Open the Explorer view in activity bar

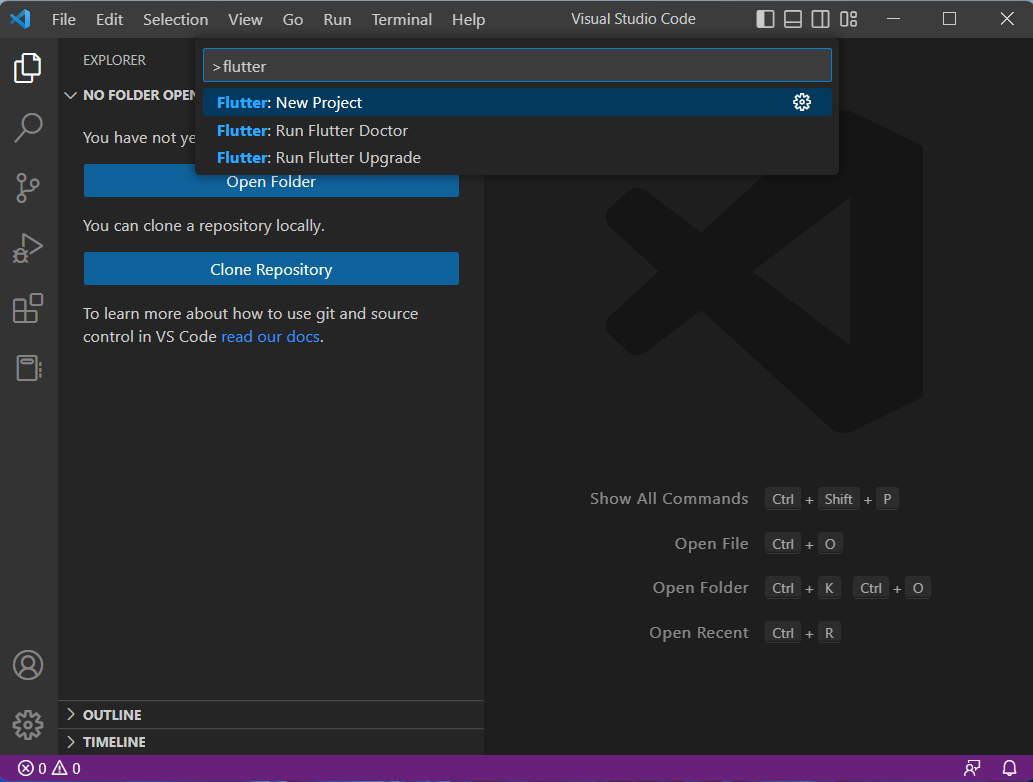[x=28, y=68]
